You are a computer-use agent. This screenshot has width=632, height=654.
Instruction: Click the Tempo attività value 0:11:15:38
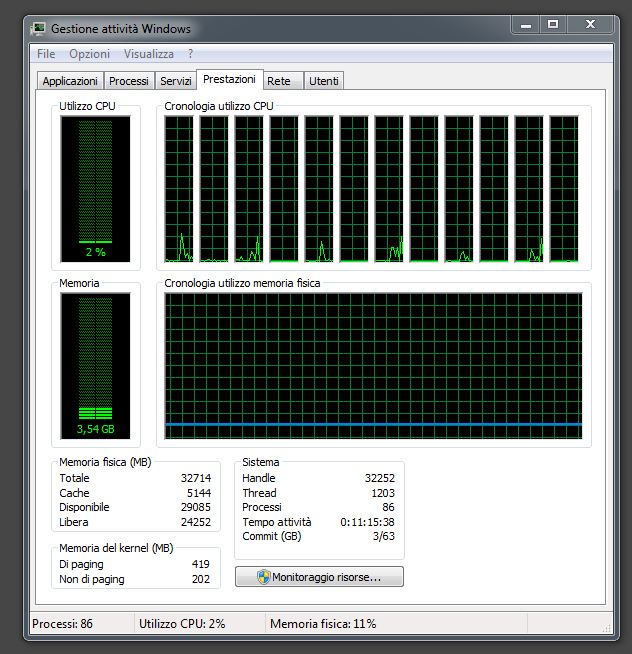[367, 522]
